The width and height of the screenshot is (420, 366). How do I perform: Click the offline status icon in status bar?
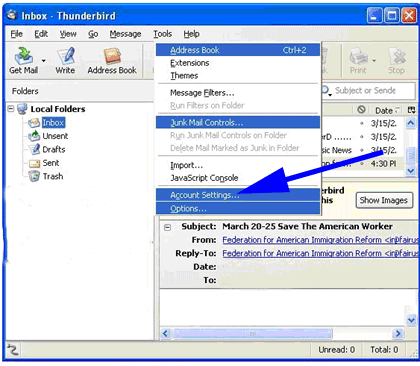(x=13, y=350)
